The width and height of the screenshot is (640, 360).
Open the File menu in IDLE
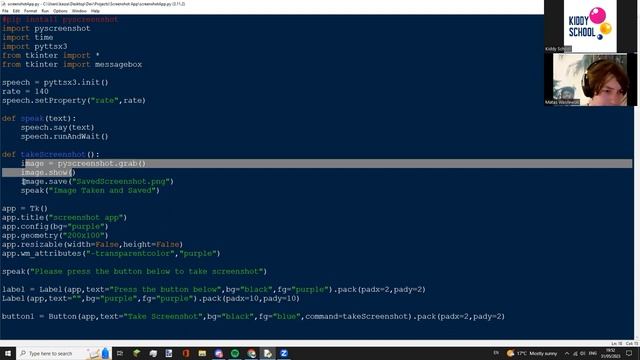[5, 11]
